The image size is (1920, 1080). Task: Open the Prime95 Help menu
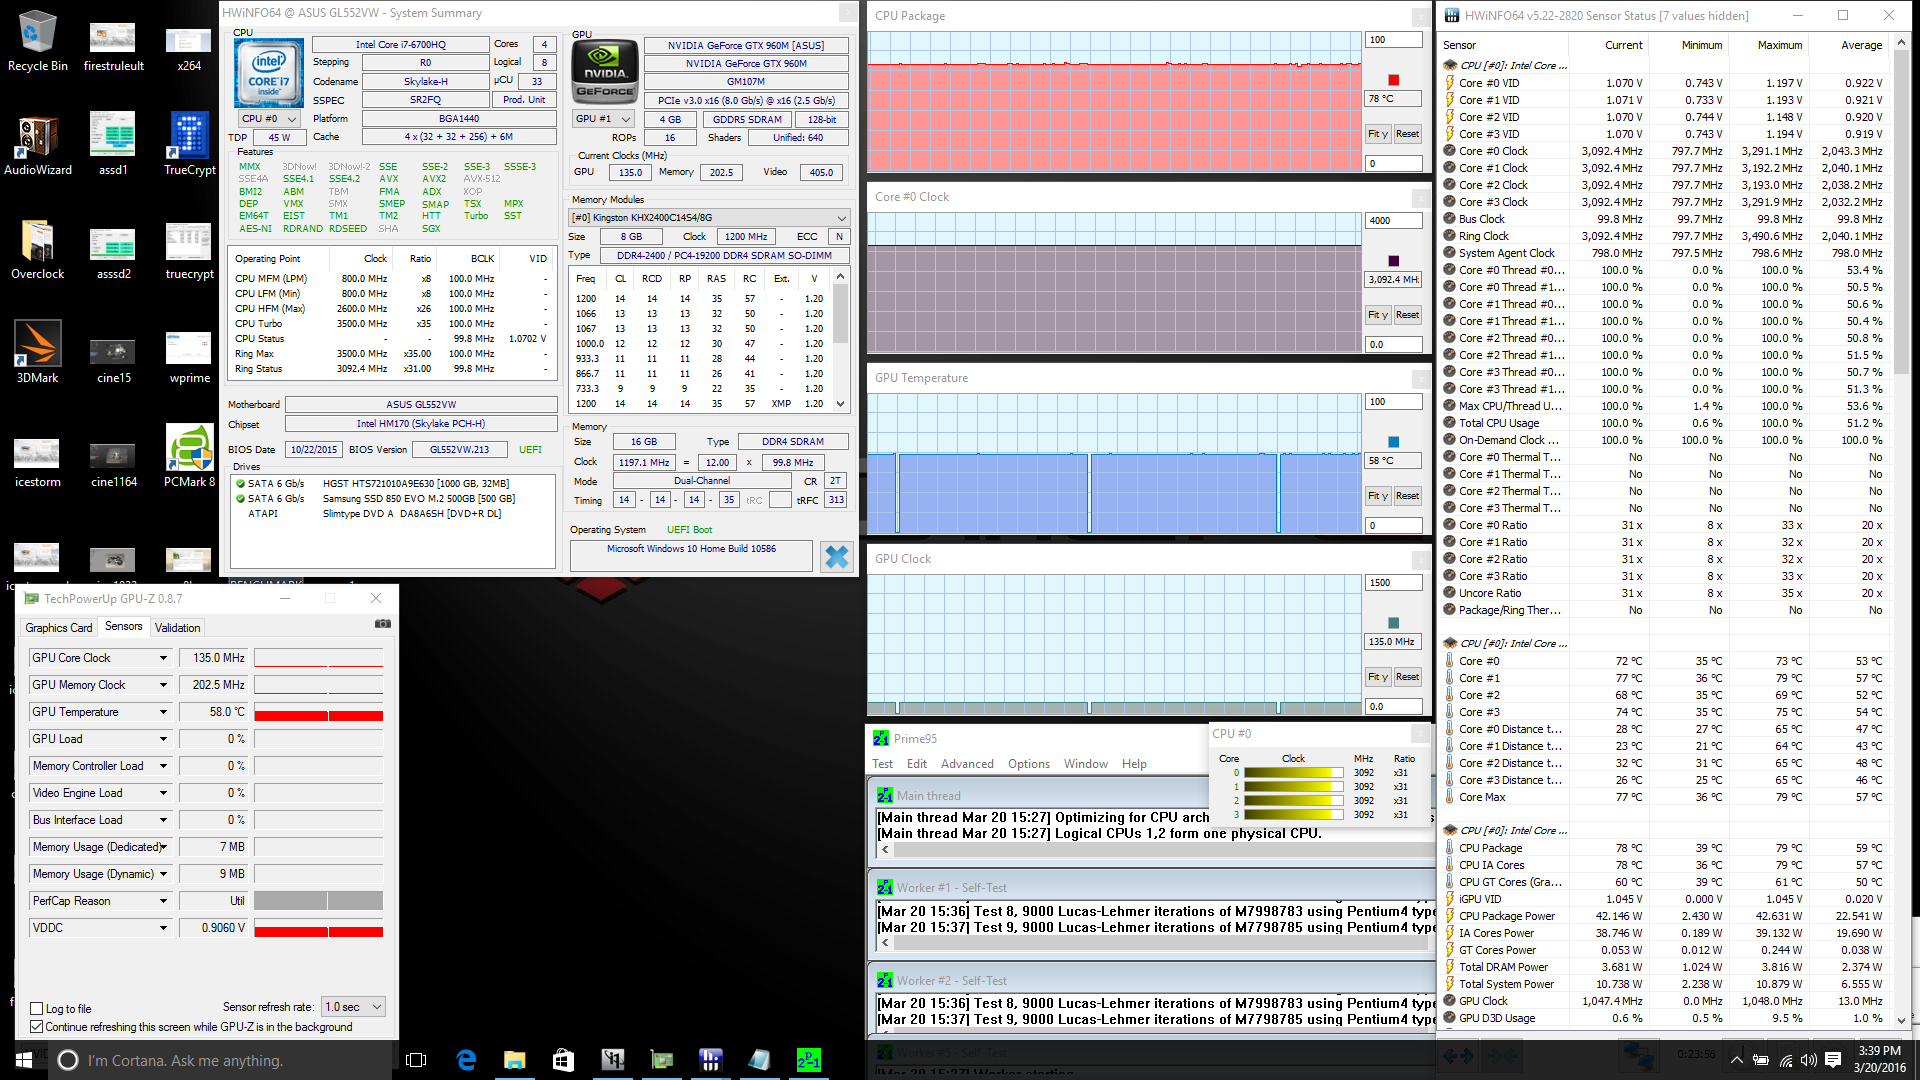1134,764
